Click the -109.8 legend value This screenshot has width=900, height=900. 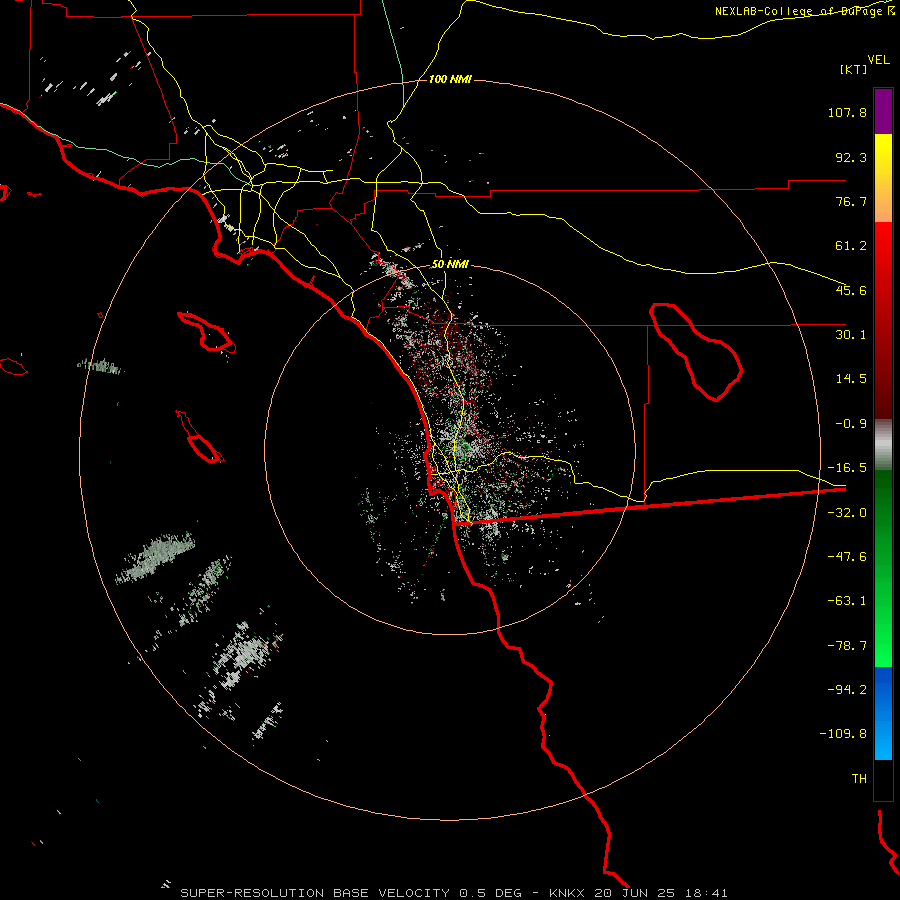pyautogui.click(x=843, y=734)
